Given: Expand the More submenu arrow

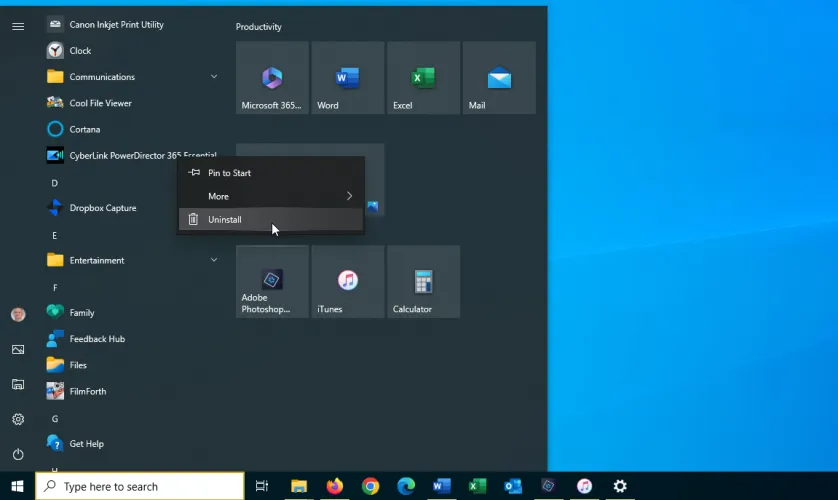Looking at the screenshot, I should pos(349,196).
